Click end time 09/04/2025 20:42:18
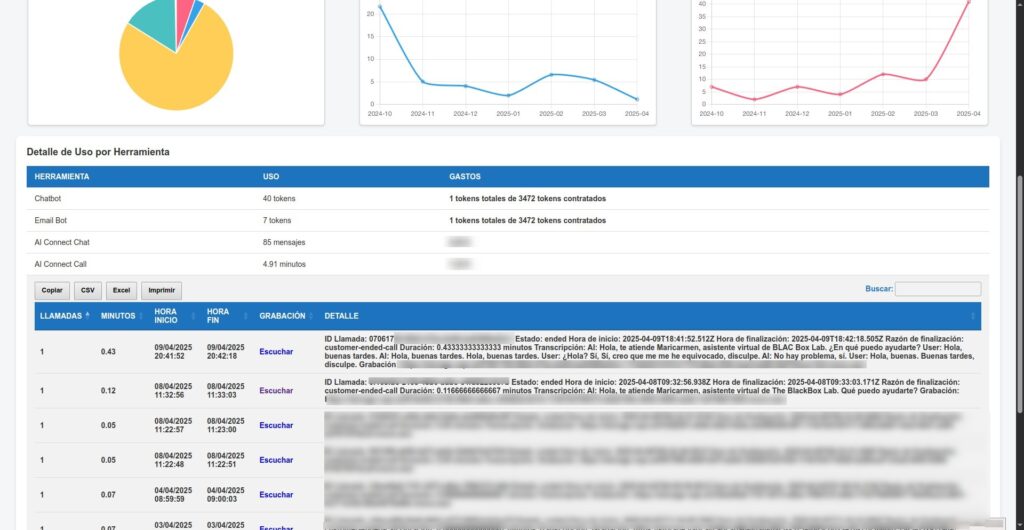1024x530 pixels. [x=226, y=352]
